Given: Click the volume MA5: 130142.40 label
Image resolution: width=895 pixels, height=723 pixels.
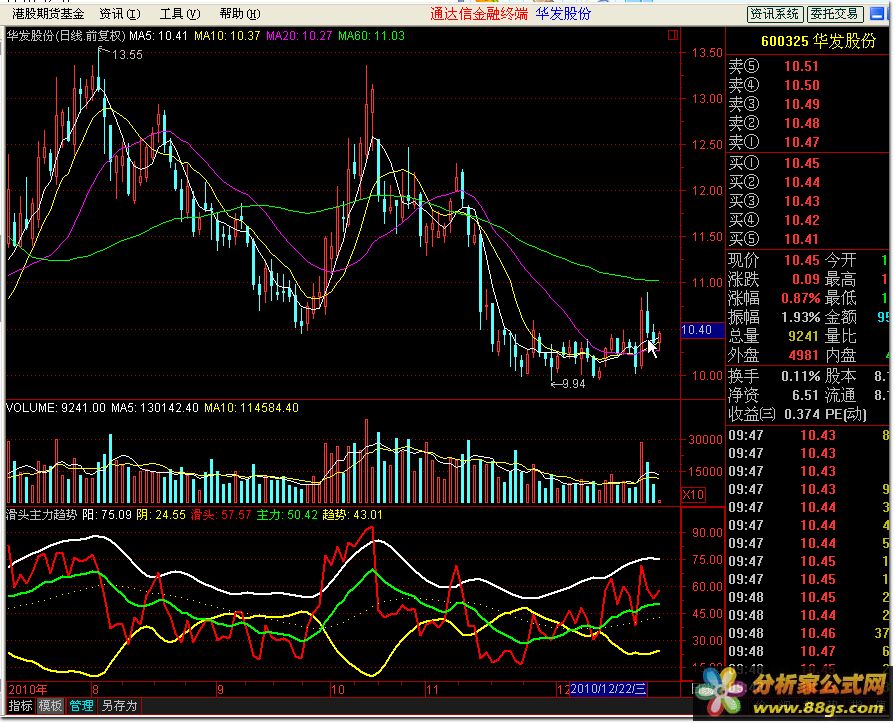Looking at the screenshot, I should [x=155, y=408].
